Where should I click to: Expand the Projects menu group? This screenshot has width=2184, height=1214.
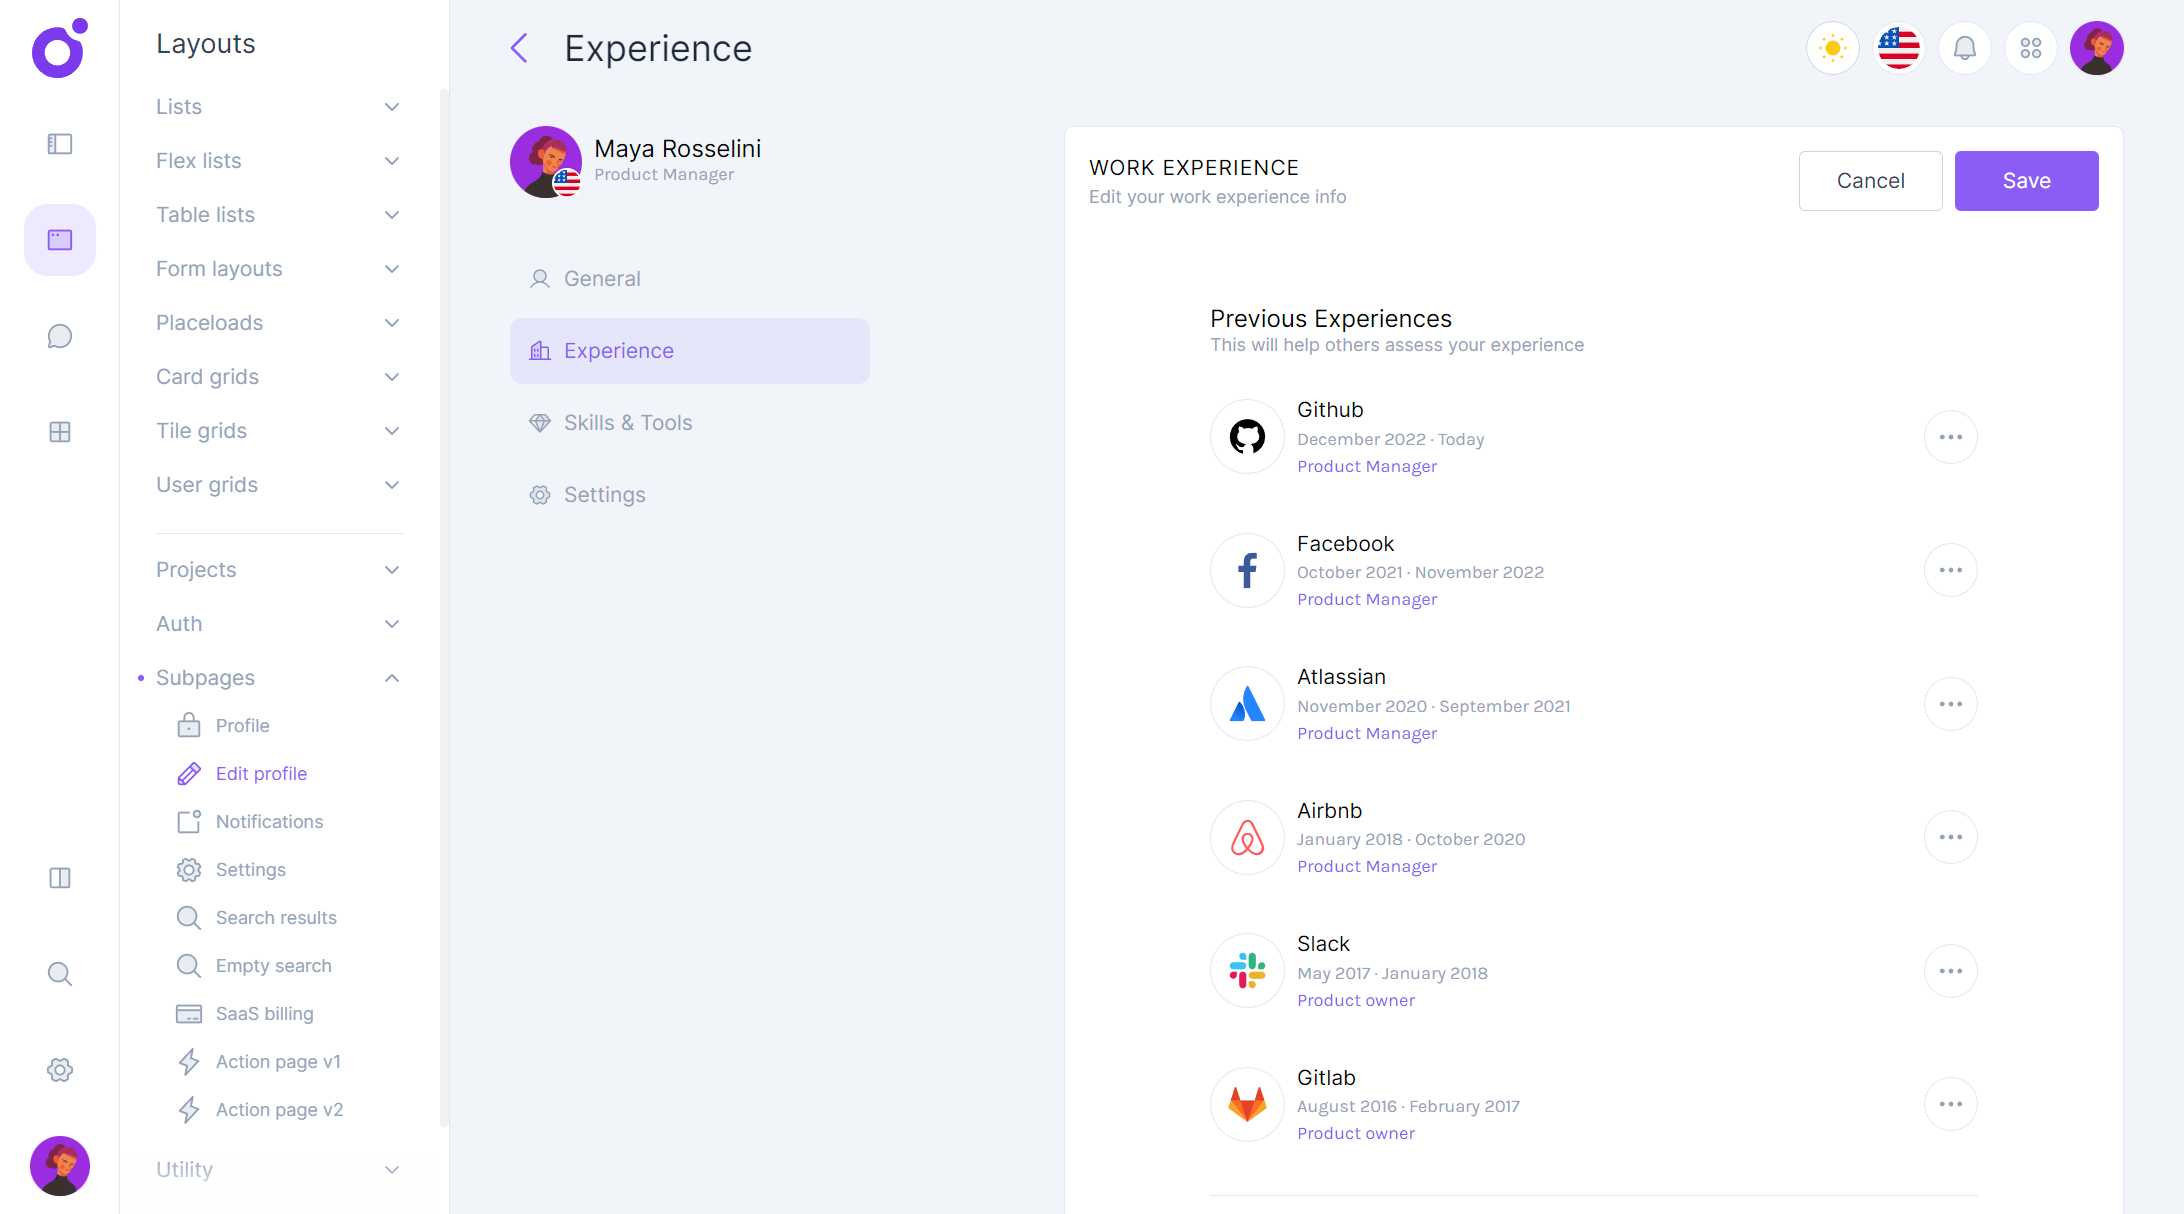pyautogui.click(x=278, y=570)
